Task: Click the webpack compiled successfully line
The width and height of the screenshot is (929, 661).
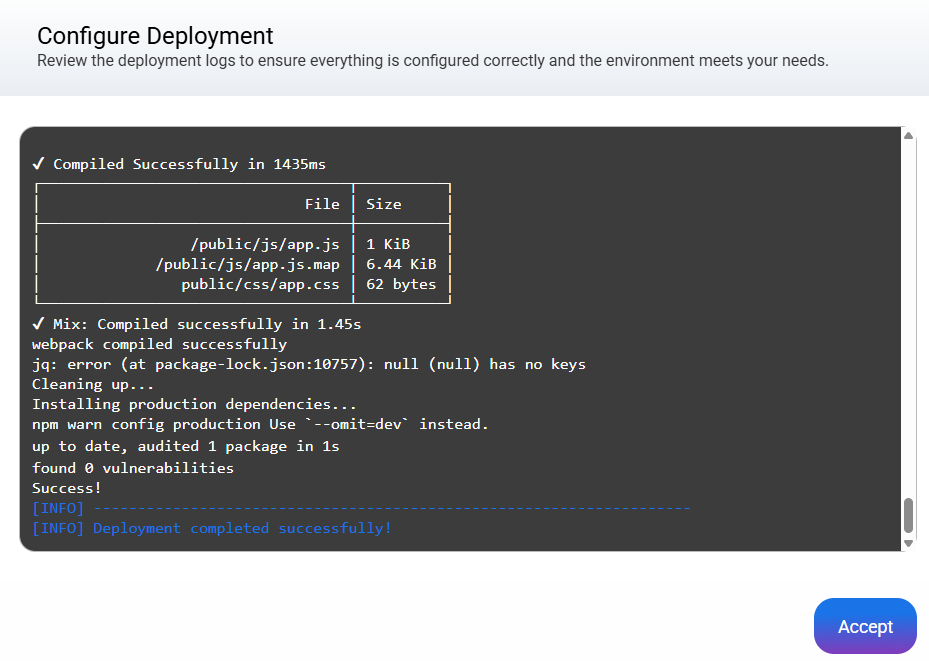Action: point(159,344)
